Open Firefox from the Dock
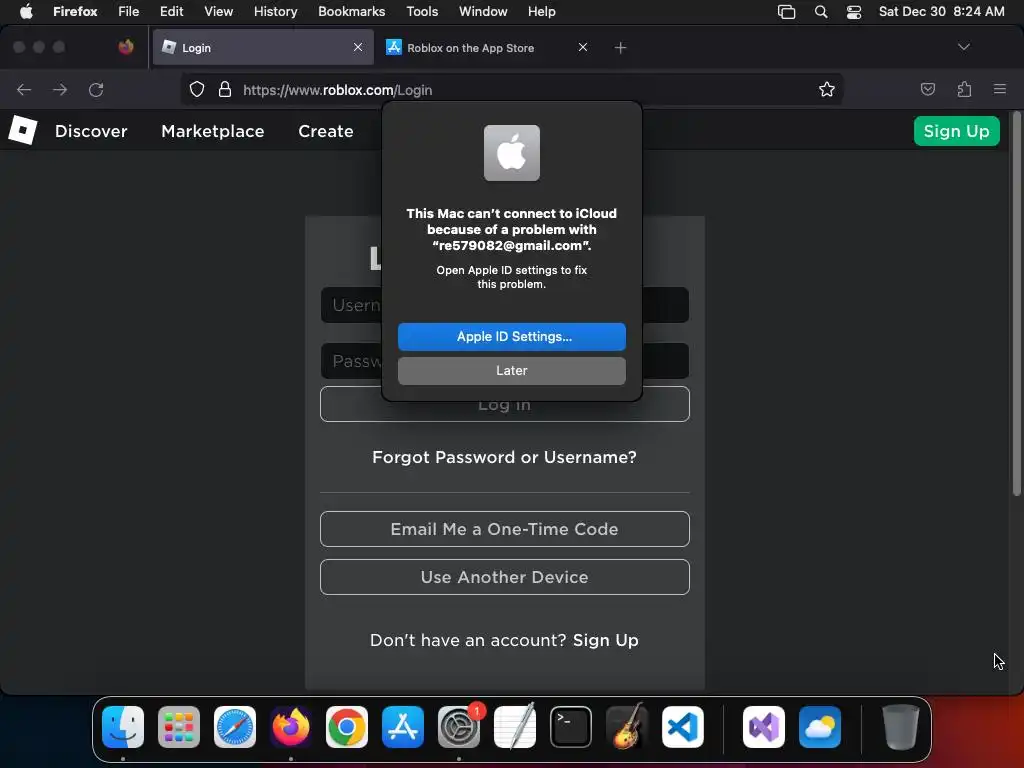Image resolution: width=1024 pixels, height=768 pixels. [x=291, y=727]
